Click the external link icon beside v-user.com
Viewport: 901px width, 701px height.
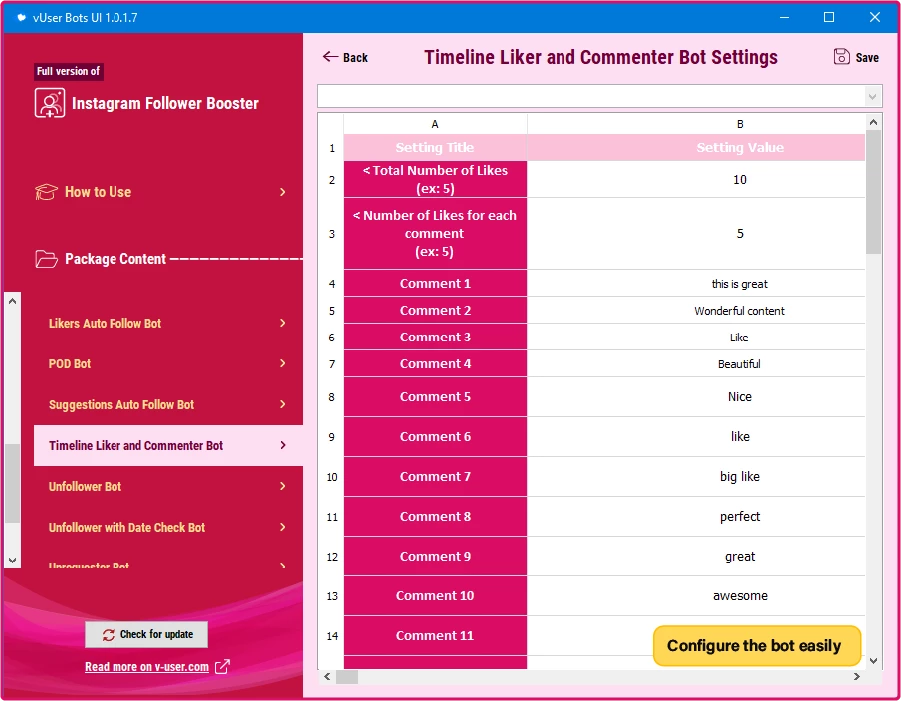tap(222, 667)
